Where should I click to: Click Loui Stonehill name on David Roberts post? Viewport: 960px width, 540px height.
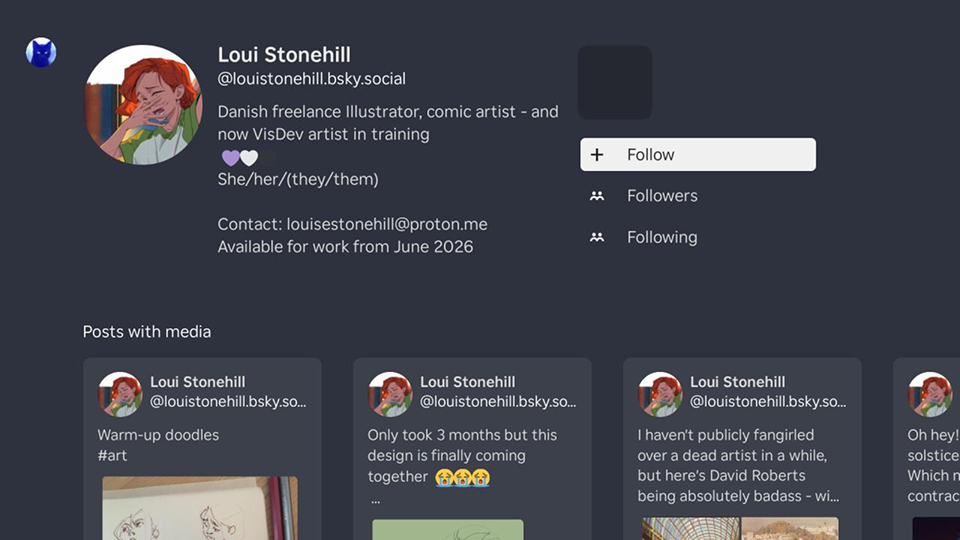coord(737,382)
